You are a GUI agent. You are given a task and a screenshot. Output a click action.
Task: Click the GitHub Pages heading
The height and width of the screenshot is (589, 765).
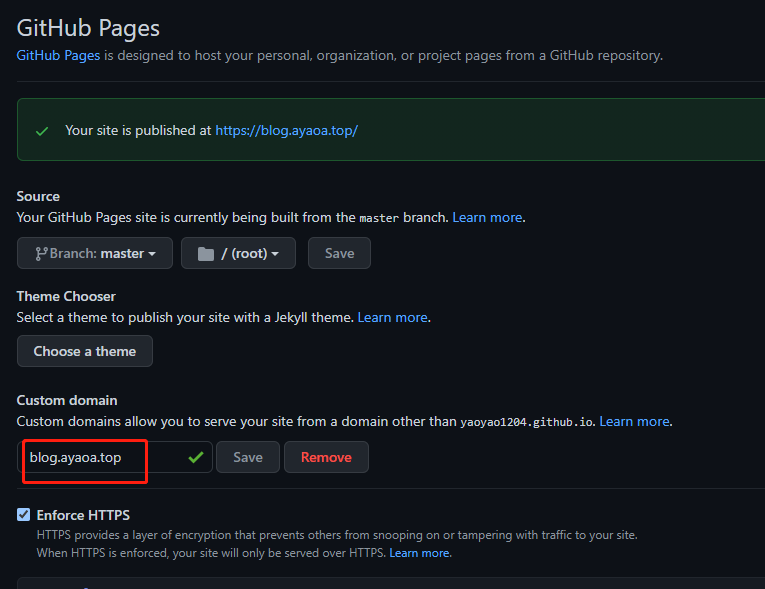(x=88, y=28)
